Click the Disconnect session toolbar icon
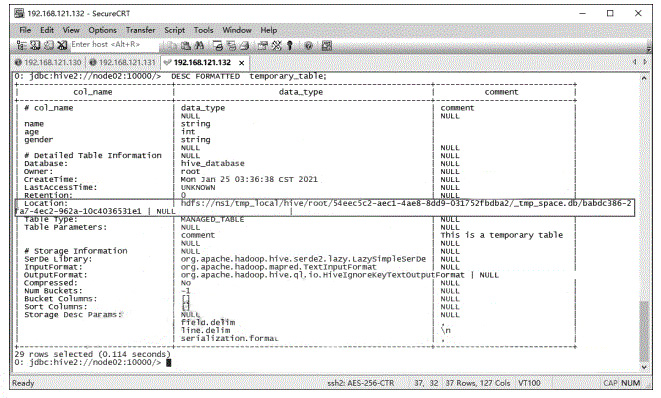This screenshot has height=398, width=661. pos(62,45)
